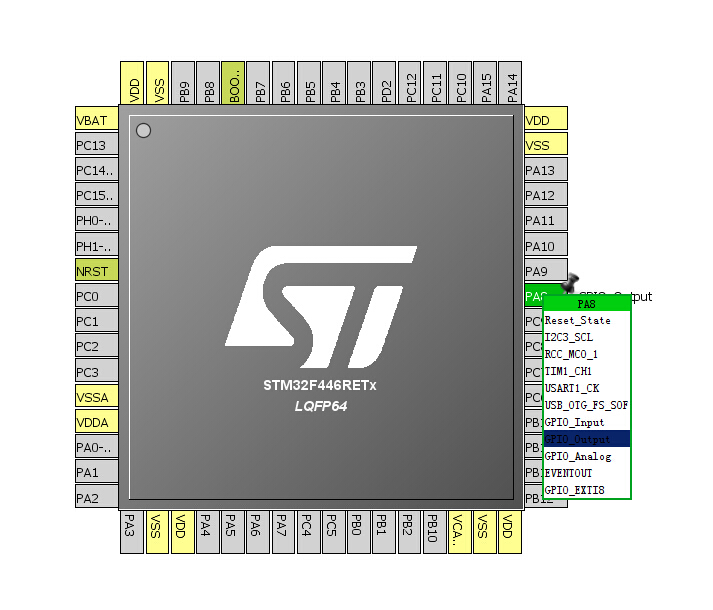This screenshot has height=610, width=713.
Task: Click pin PC11
Action: coord(435,83)
